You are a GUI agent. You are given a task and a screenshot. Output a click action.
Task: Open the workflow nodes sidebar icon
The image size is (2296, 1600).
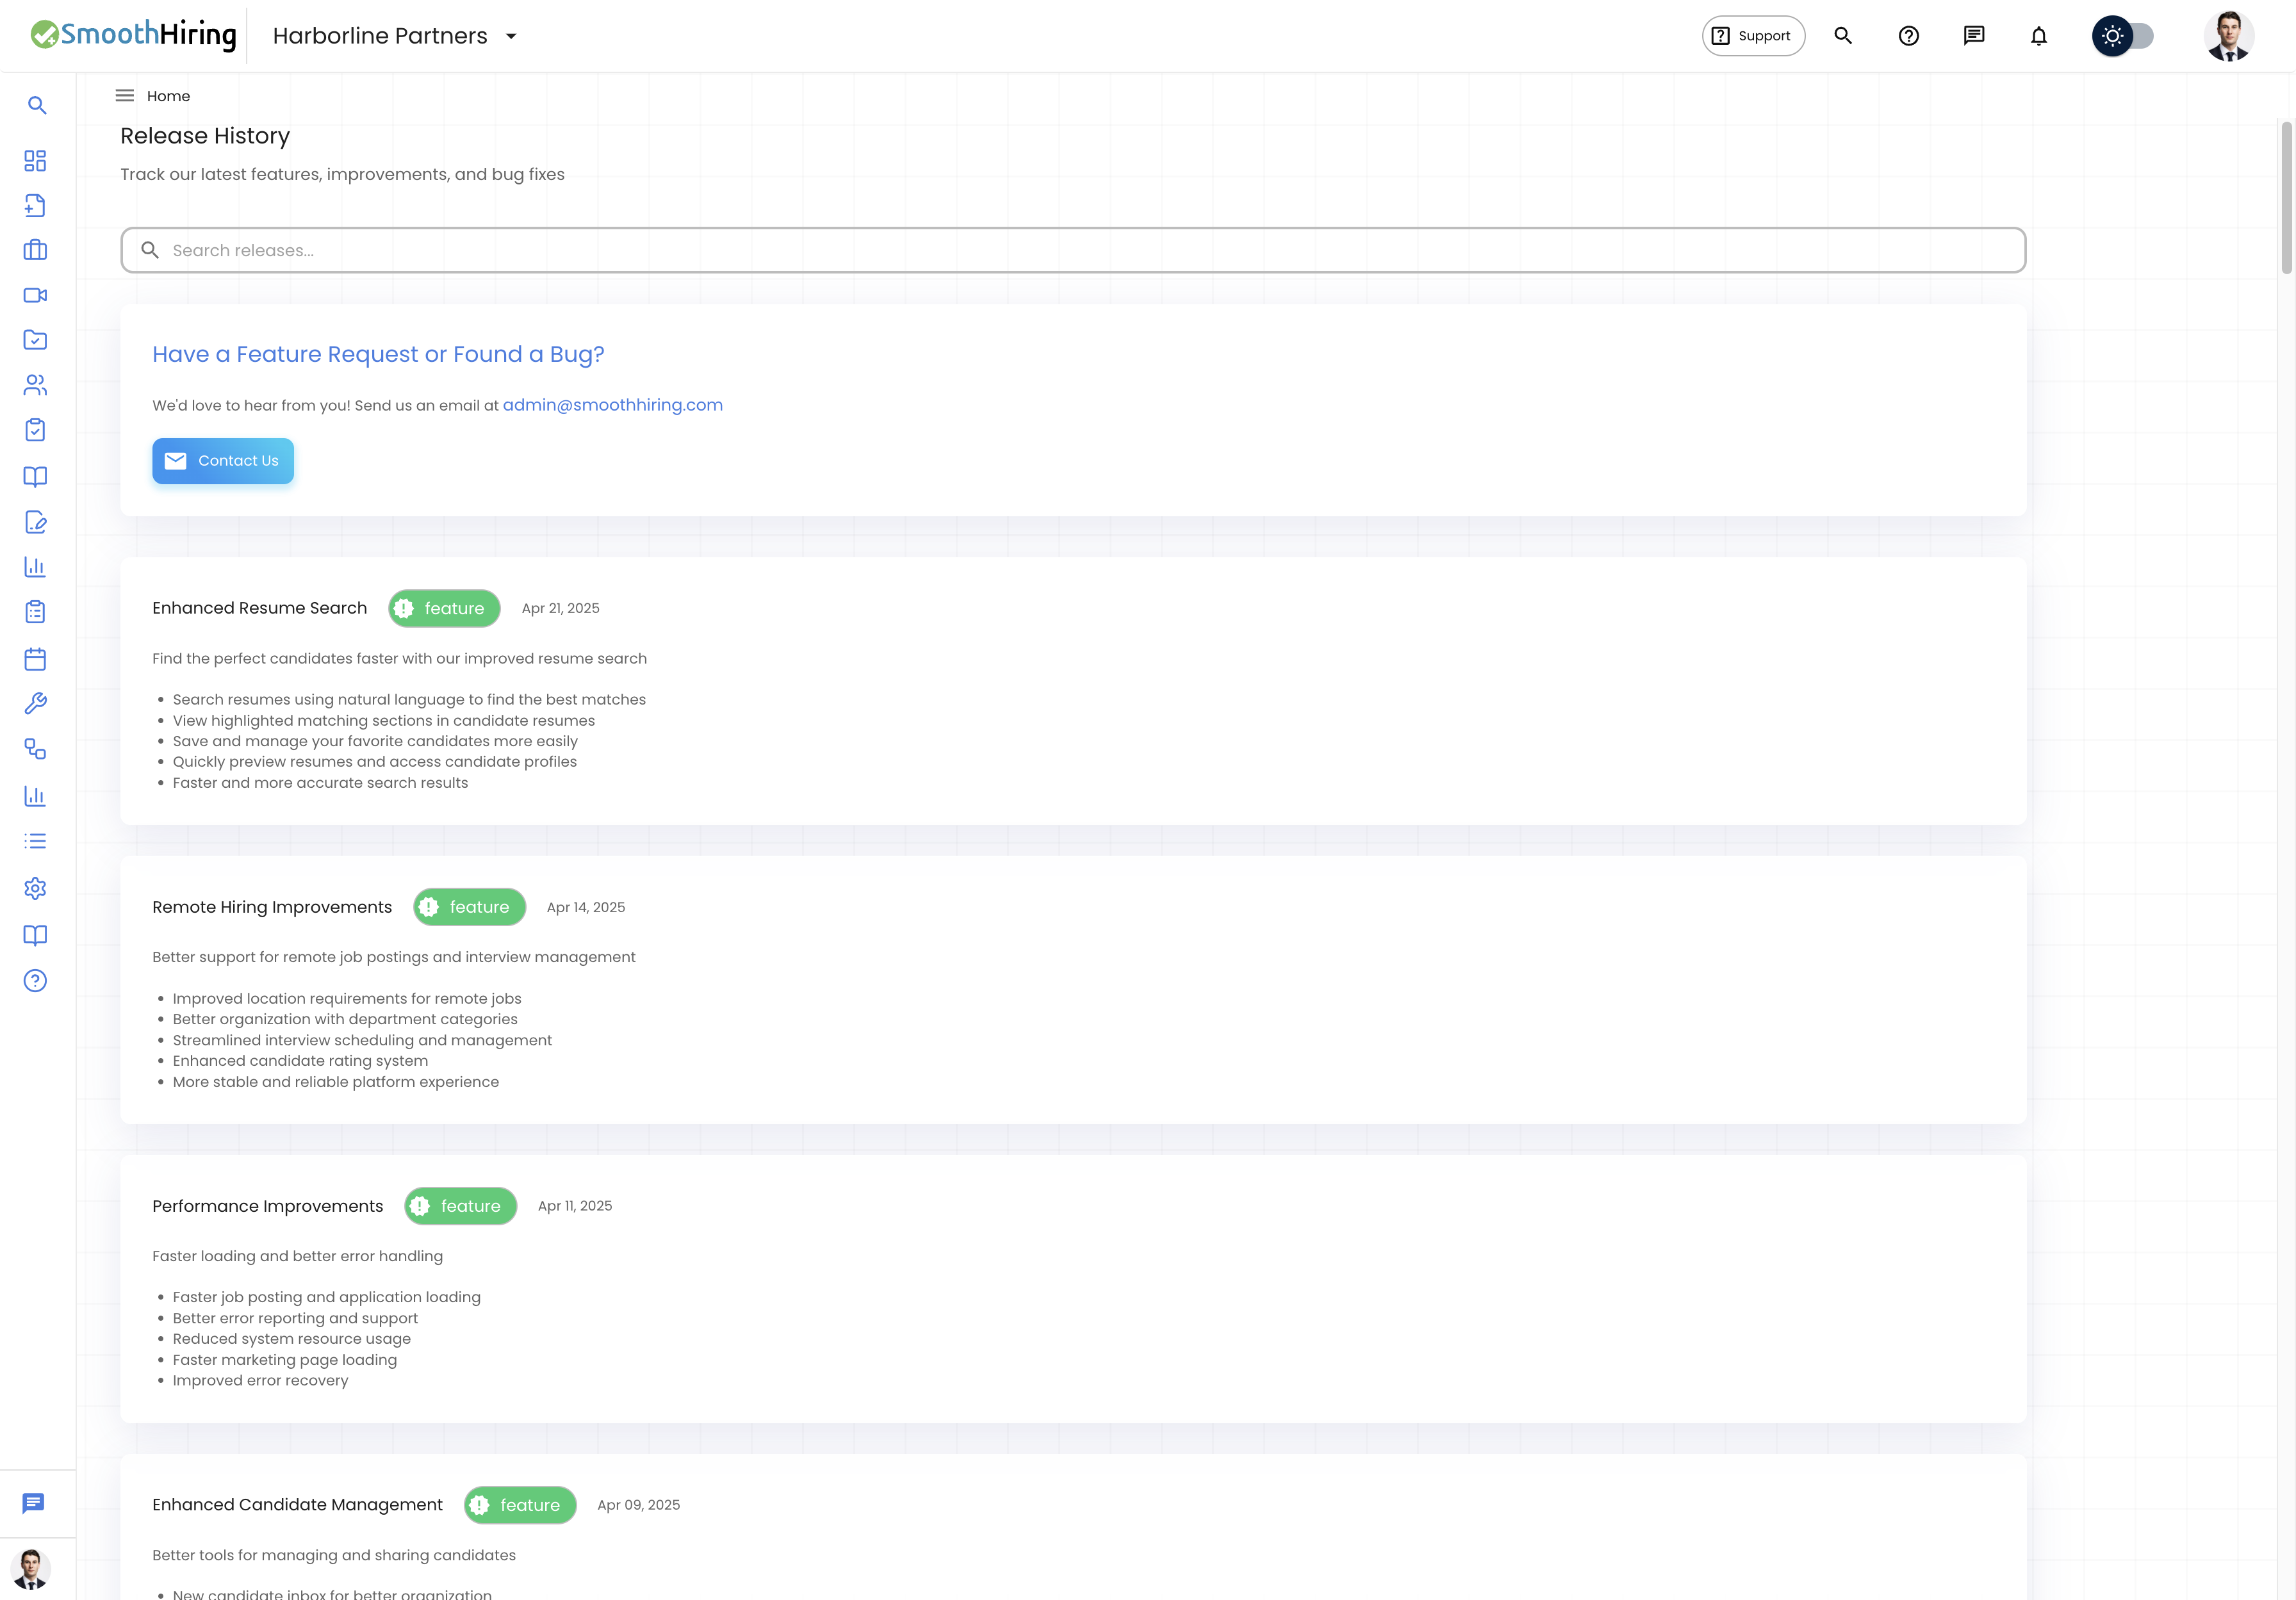click(x=35, y=749)
